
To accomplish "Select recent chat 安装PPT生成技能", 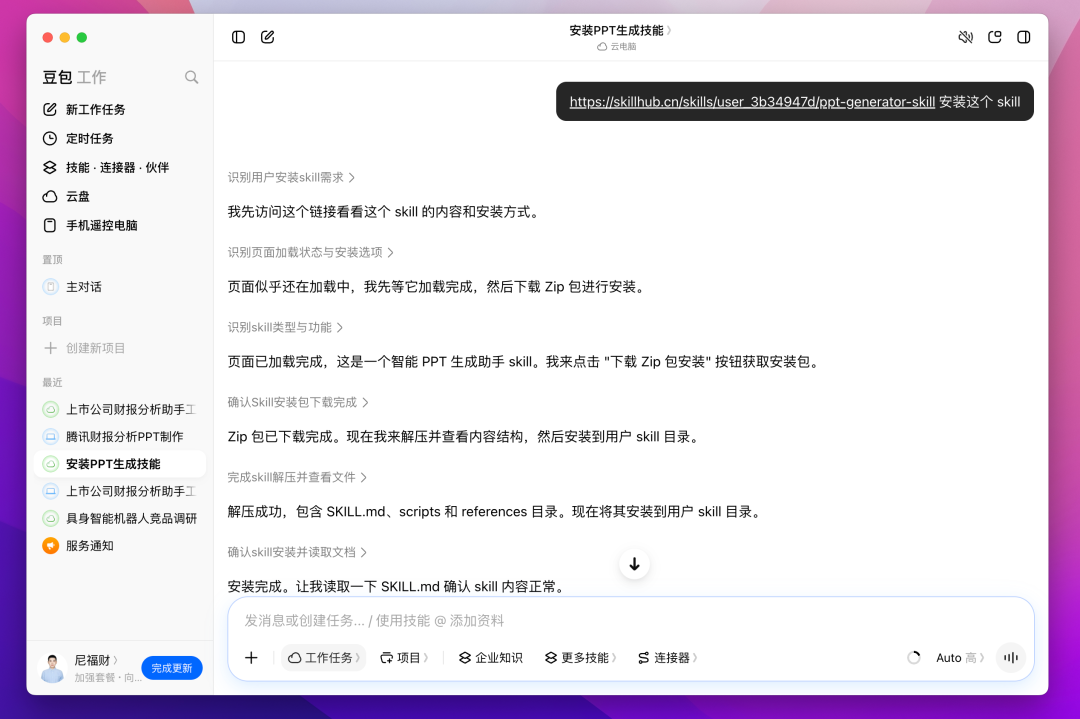I will (x=119, y=464).
